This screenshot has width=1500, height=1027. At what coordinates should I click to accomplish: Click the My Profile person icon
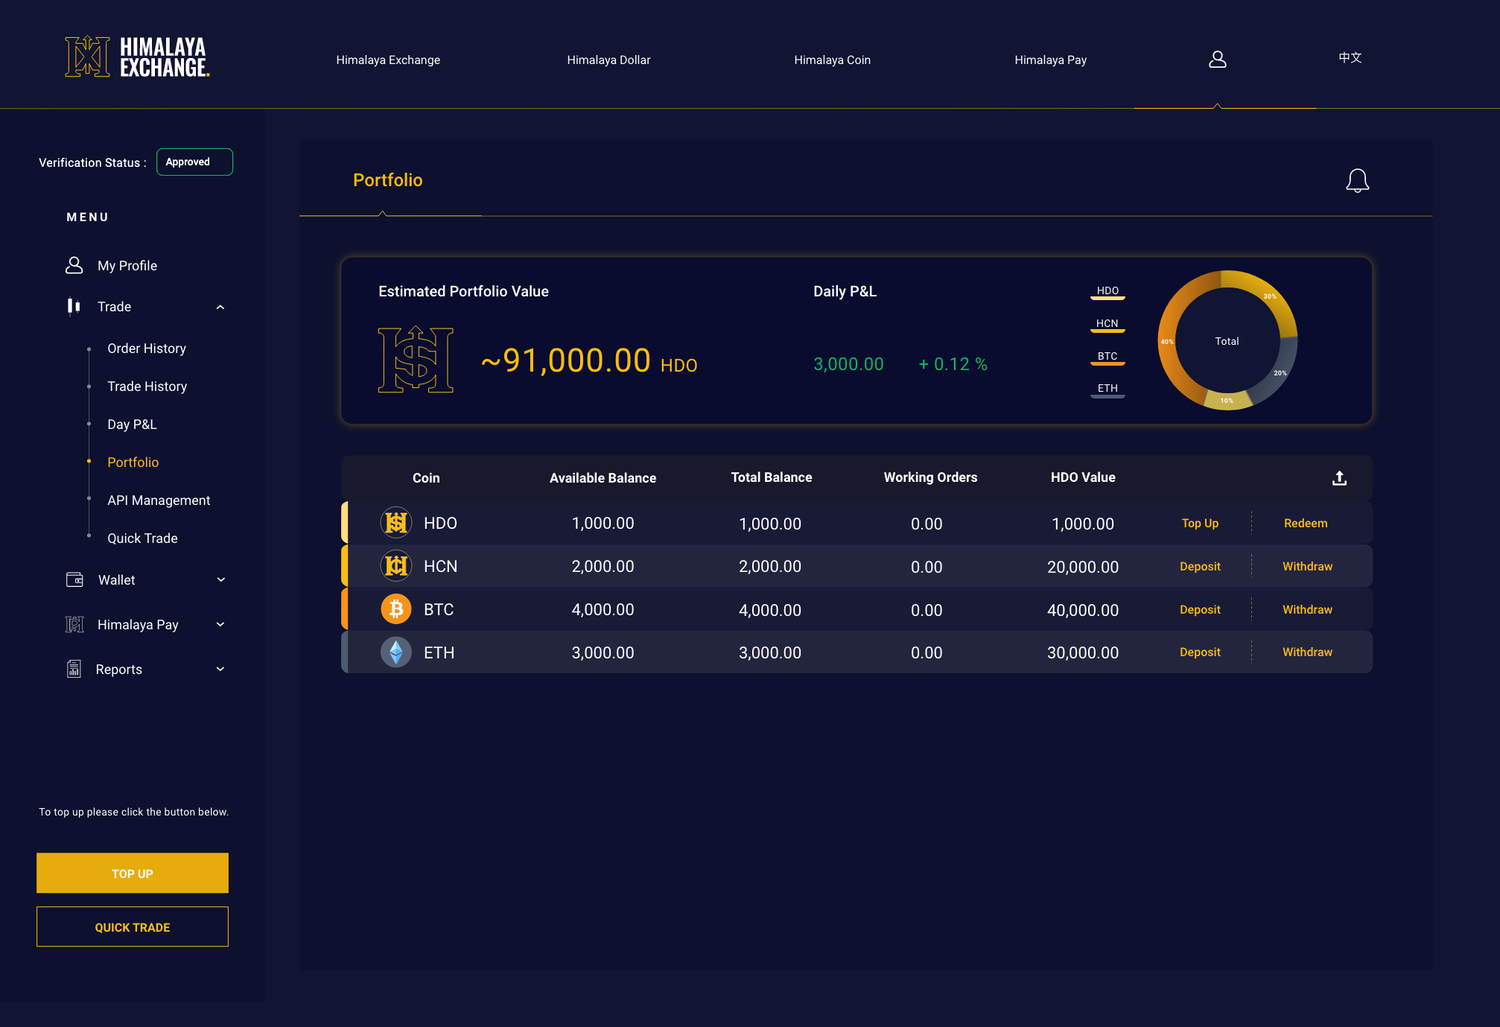pyautogui.click(x=74, y=265)
